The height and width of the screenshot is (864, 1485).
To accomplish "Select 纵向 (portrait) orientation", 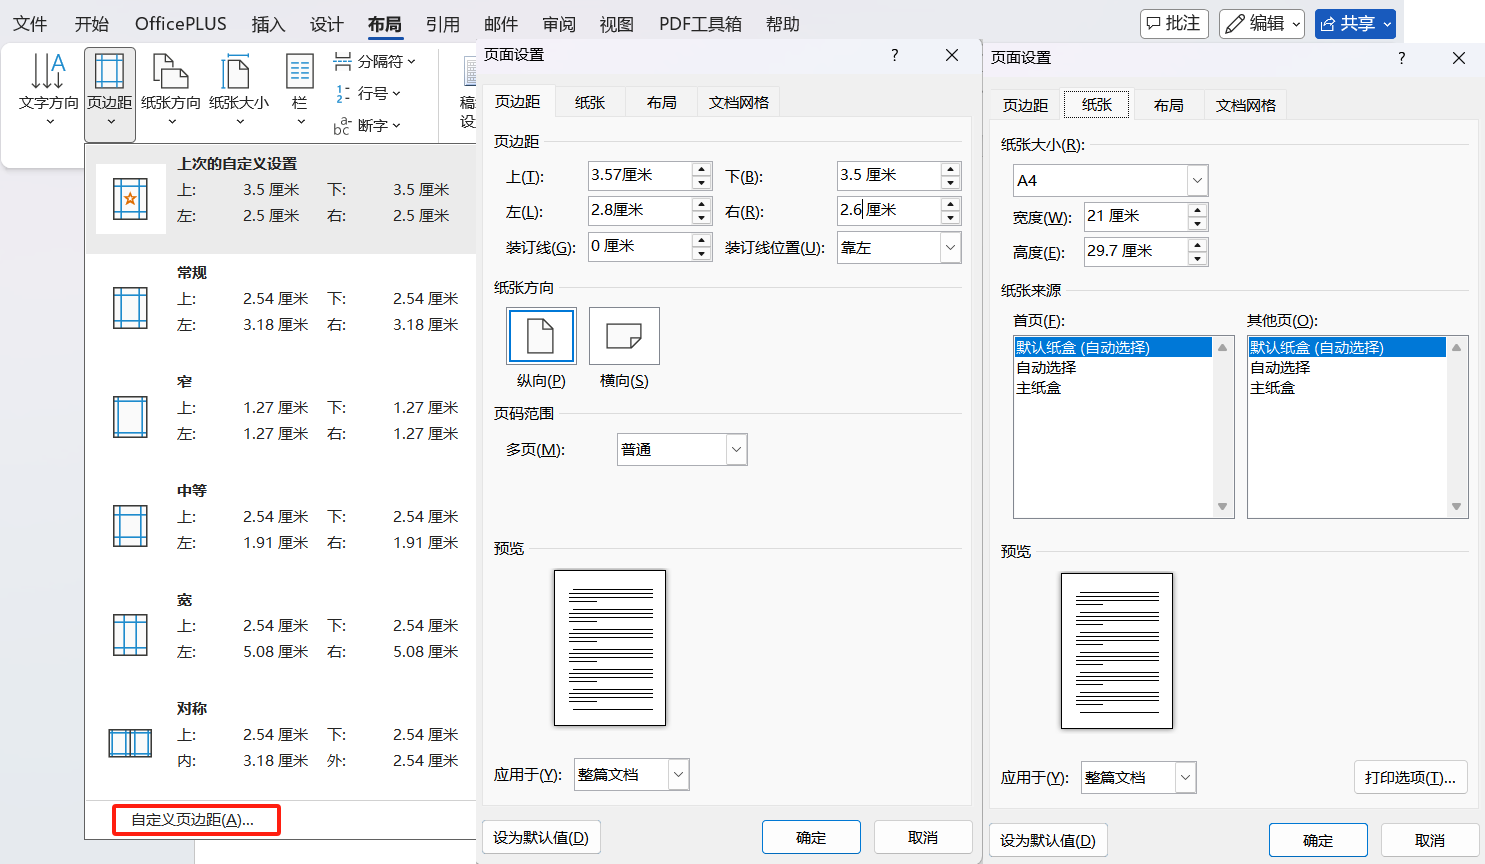I will [x=541, y=335].
